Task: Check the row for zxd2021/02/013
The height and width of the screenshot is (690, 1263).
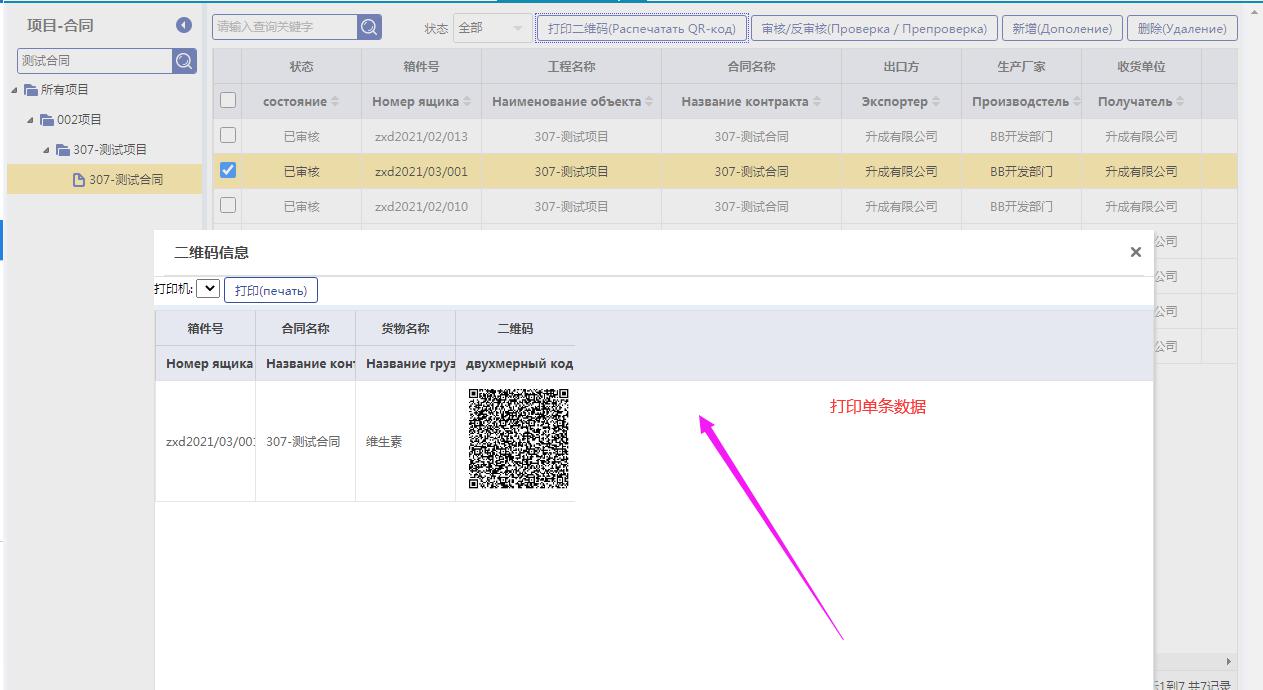Action: point(228,135)
